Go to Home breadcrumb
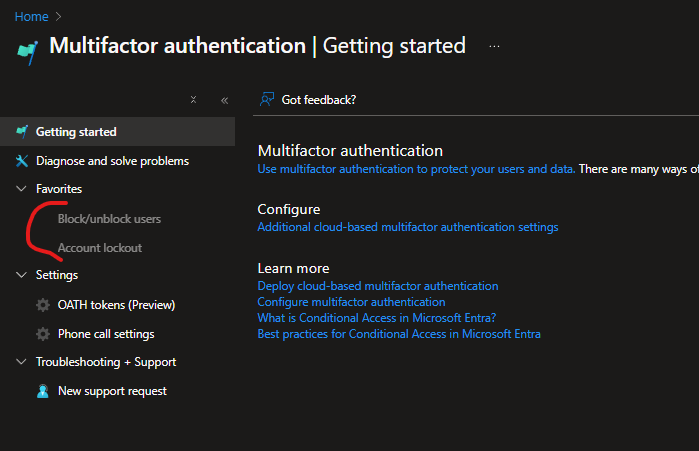 (31, 16)
